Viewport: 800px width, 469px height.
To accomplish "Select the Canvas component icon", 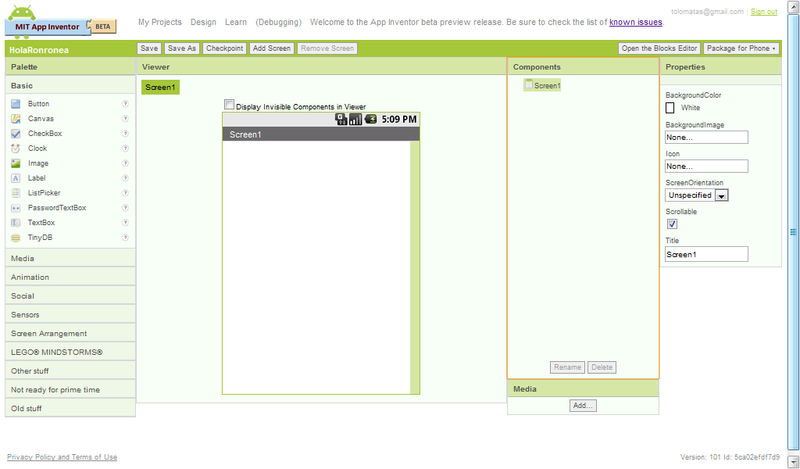I will 16,118.
